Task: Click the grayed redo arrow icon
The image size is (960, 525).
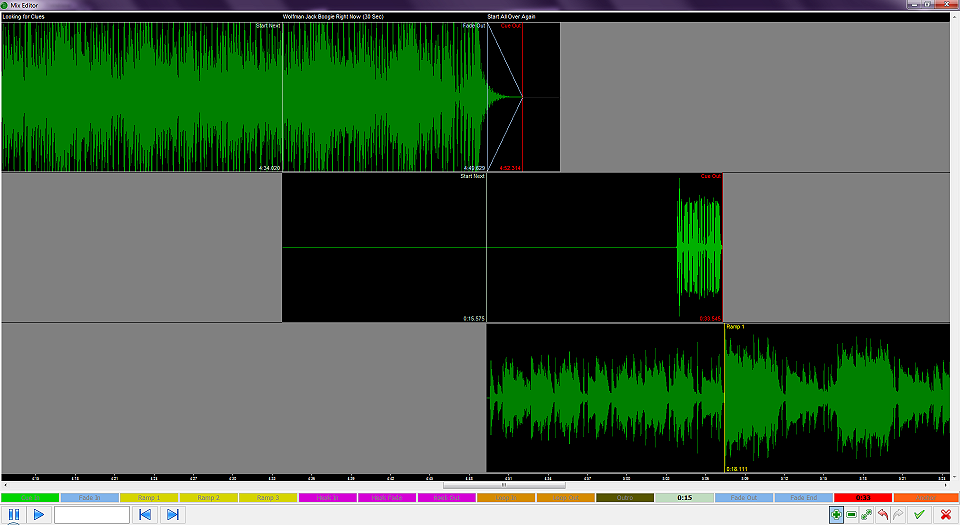Action: click(x=898, y=514)
